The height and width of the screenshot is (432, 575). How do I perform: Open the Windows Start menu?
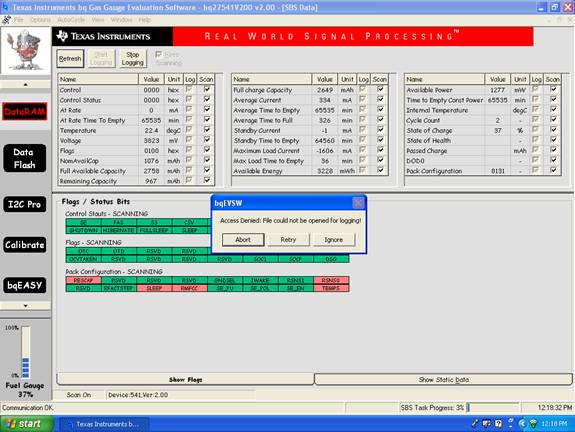tap(26, 424)
